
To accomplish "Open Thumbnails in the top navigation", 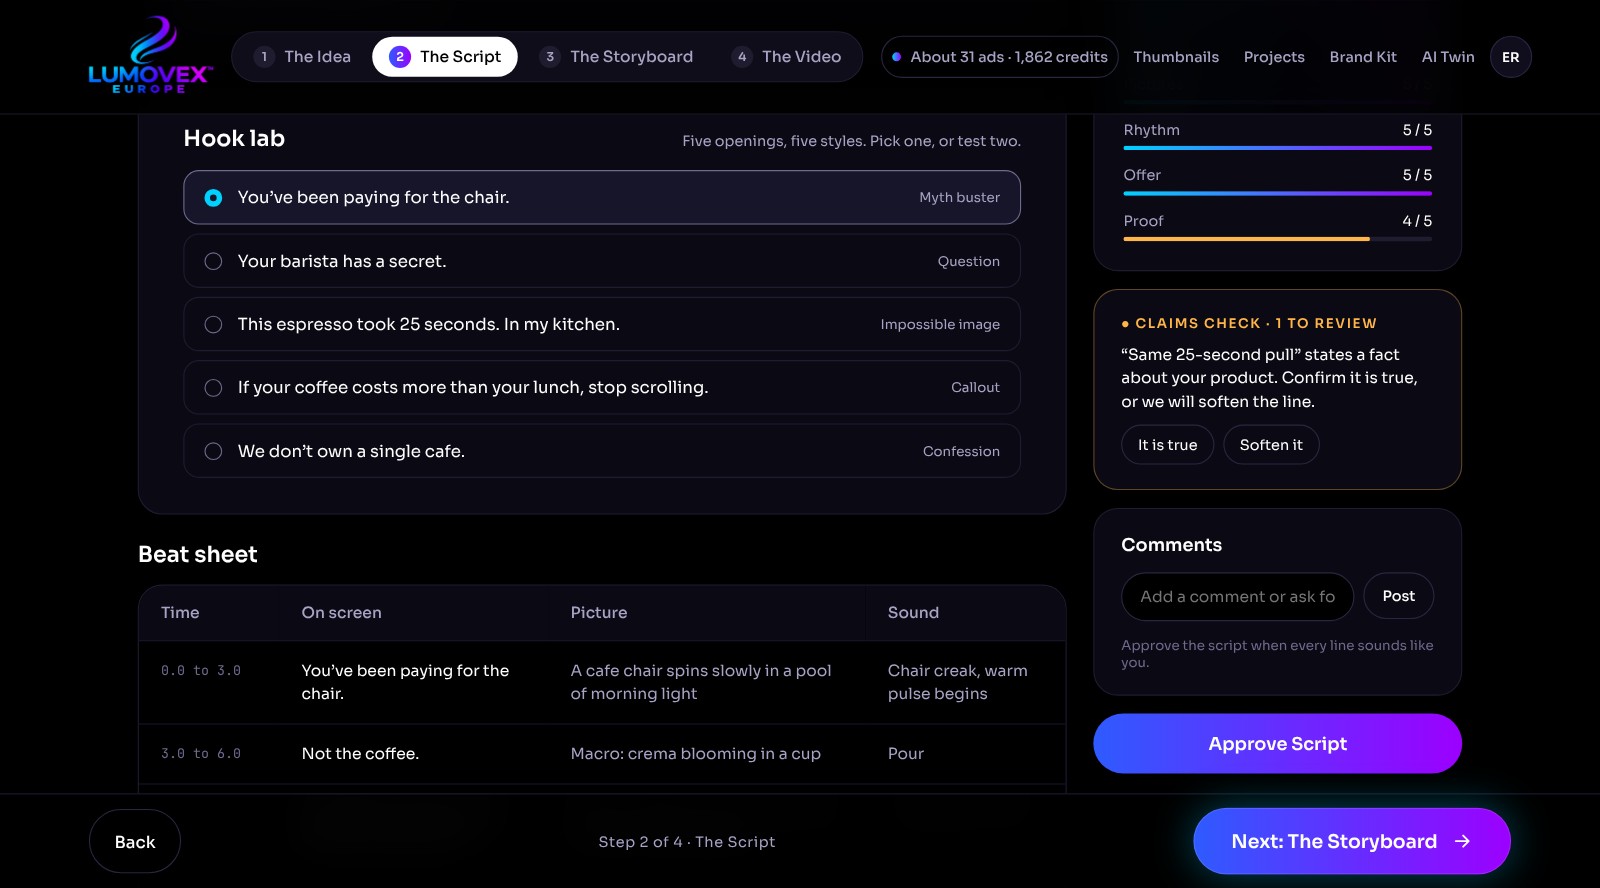I will [x=1176, y=57].
